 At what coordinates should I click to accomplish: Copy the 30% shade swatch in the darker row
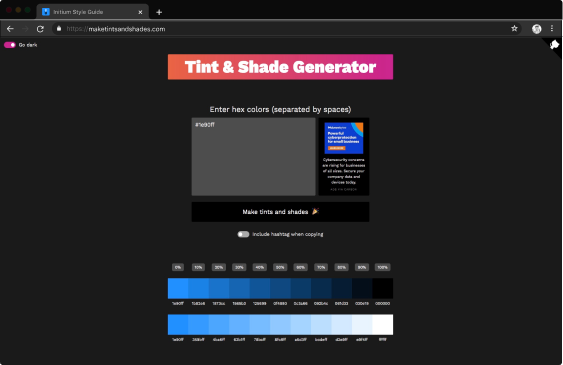239,288
